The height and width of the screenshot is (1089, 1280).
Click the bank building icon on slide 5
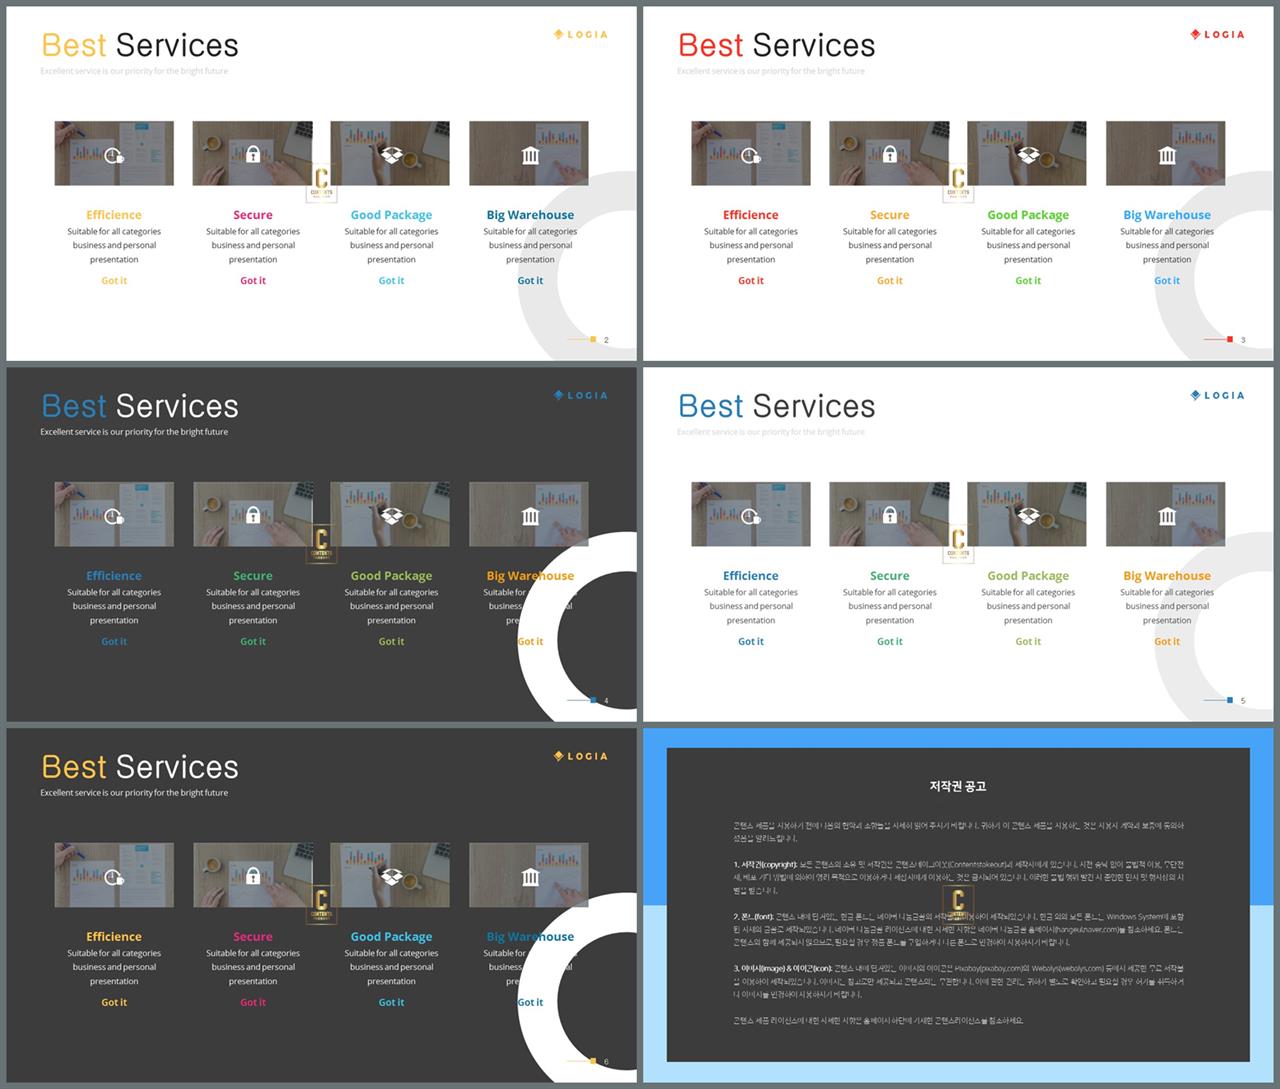tap(1167, 516)
